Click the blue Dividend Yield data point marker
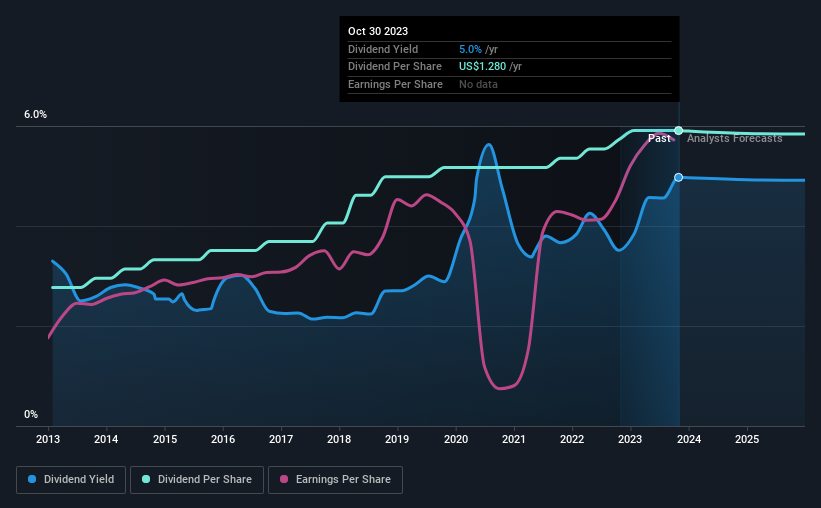This screenshot has height=508, width=821. click(679, 178)
